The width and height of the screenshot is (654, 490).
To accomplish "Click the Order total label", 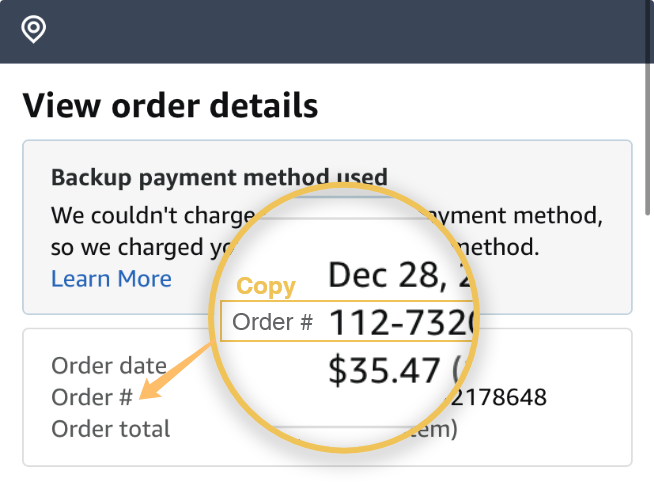I will pos(111,429).
